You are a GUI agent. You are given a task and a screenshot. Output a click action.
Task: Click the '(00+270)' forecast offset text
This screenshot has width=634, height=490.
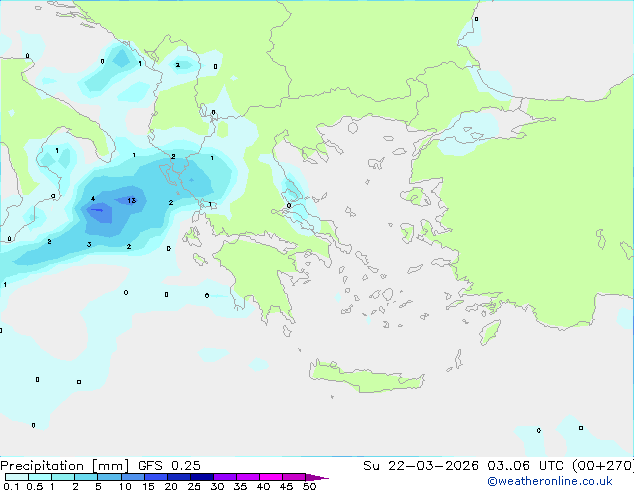click(603, 466)
